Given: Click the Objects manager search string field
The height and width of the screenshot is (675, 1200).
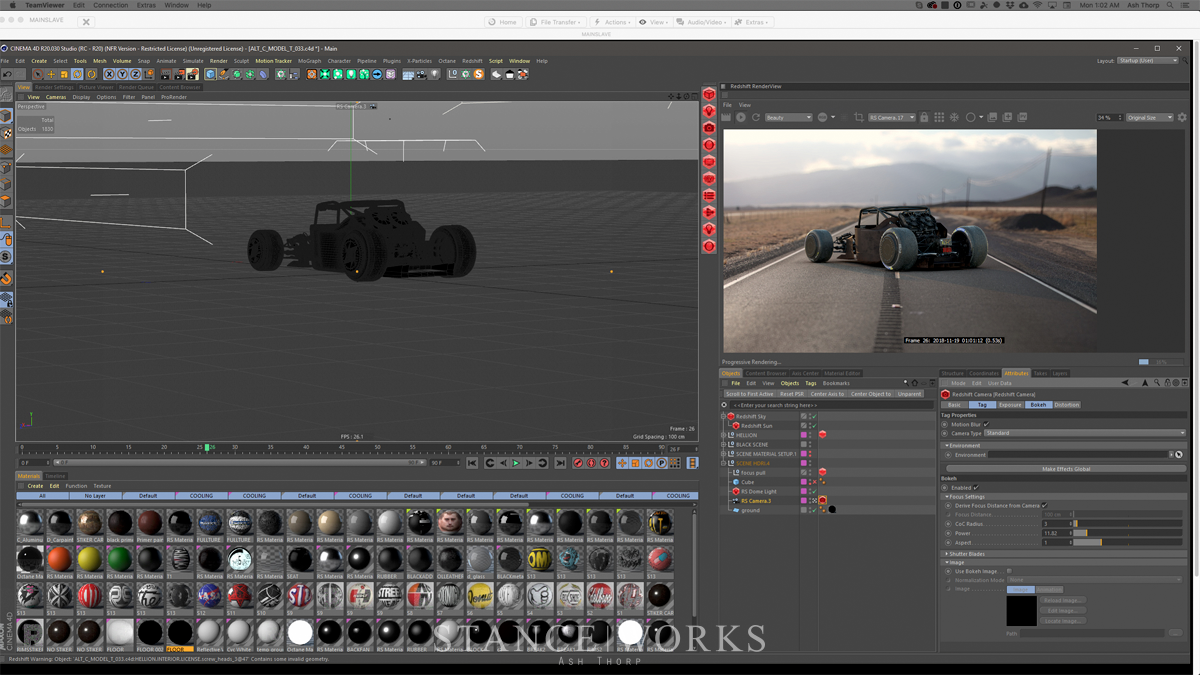Looking at the screenshot, I should [x=832, y=405].
